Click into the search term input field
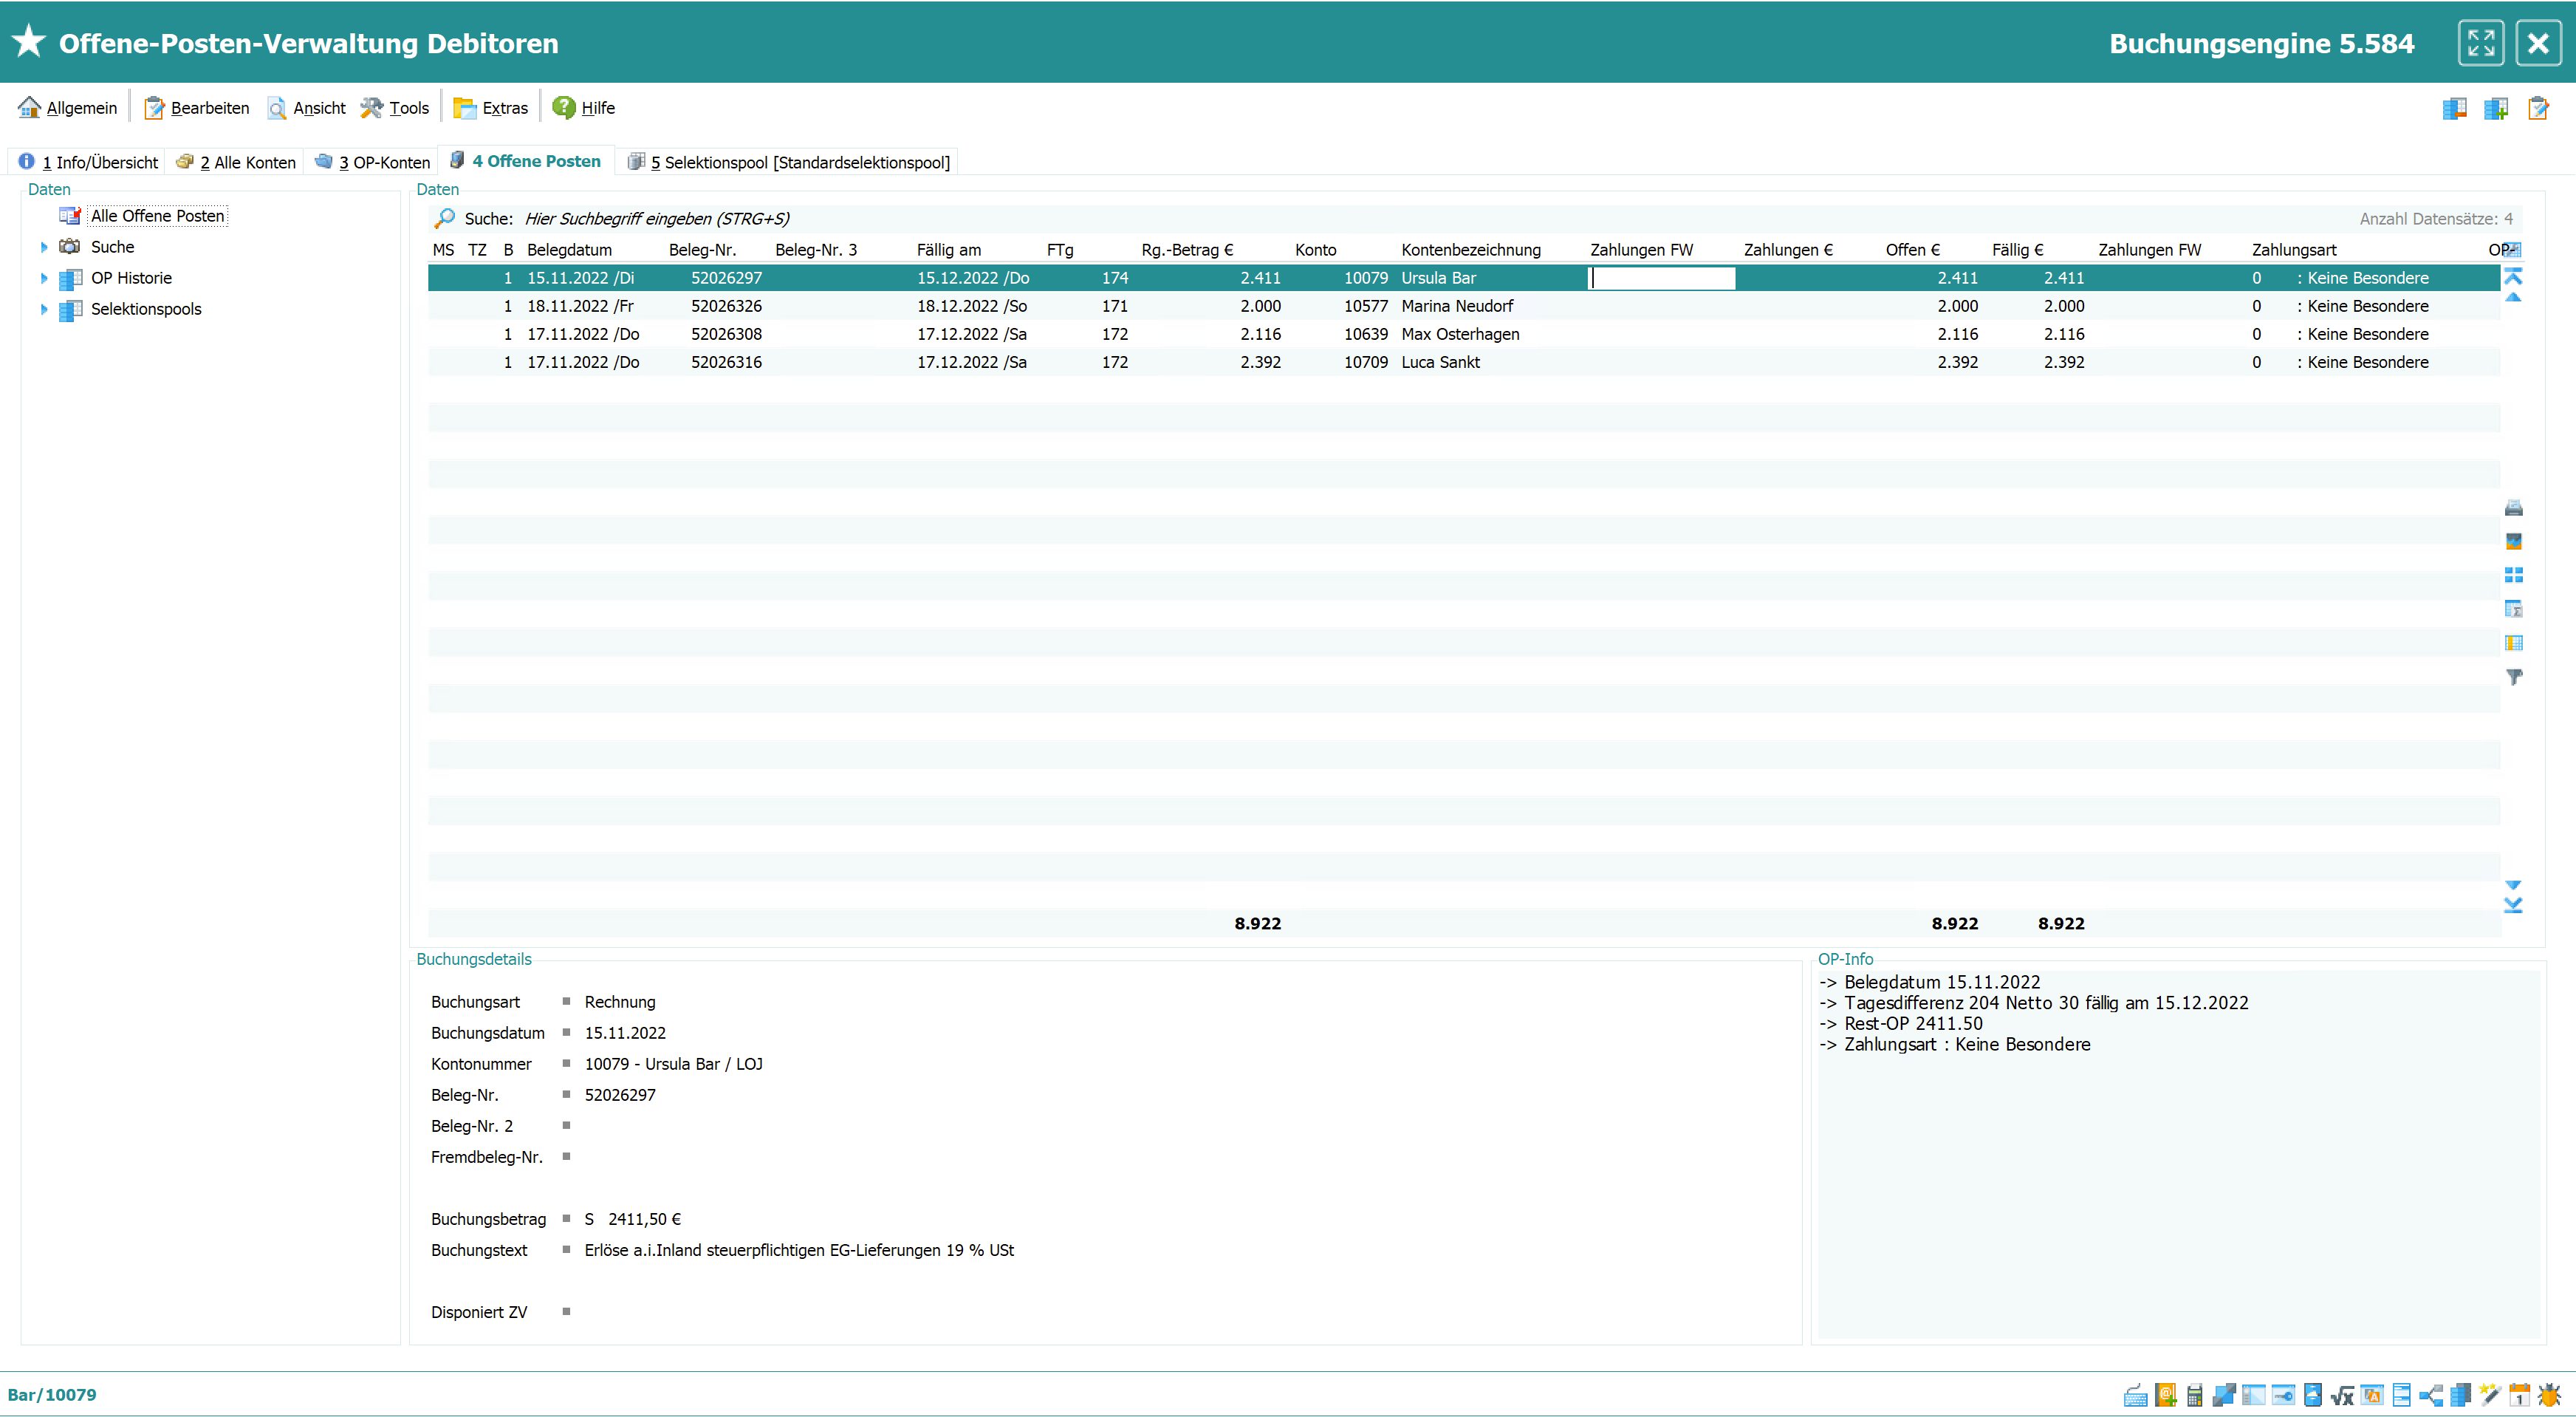Image resolution: width=2576 pixels, height=1417 pixels. (656, 219)
